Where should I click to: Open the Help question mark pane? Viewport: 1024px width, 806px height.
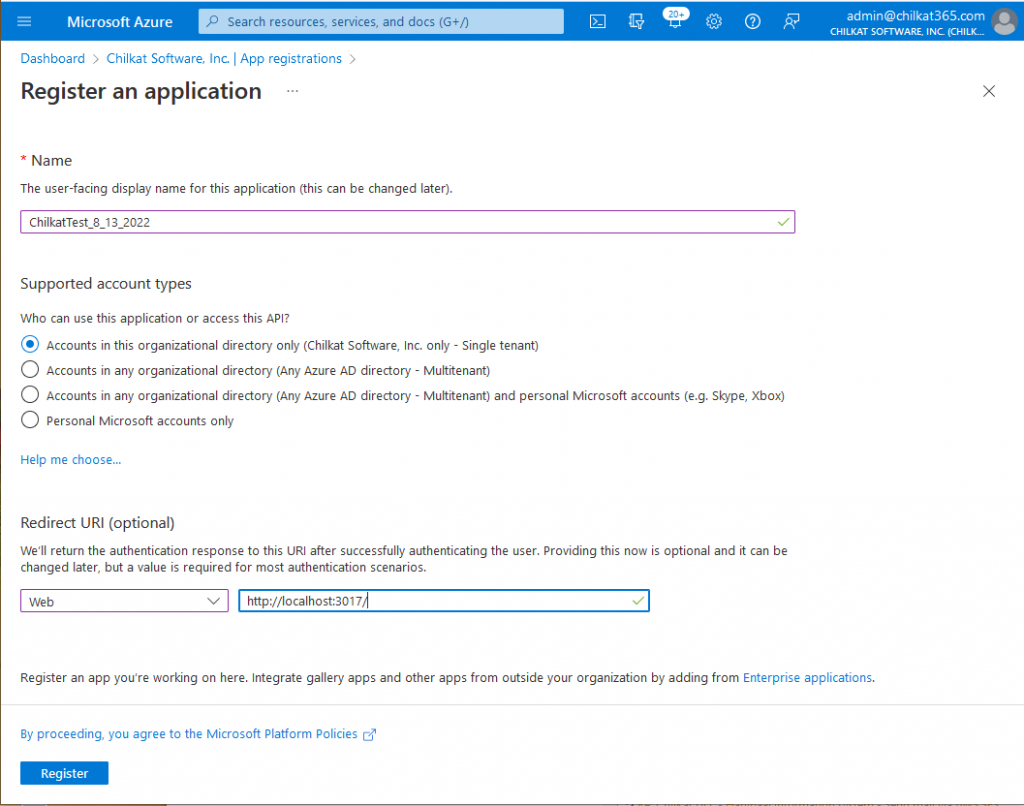(752, 21)
